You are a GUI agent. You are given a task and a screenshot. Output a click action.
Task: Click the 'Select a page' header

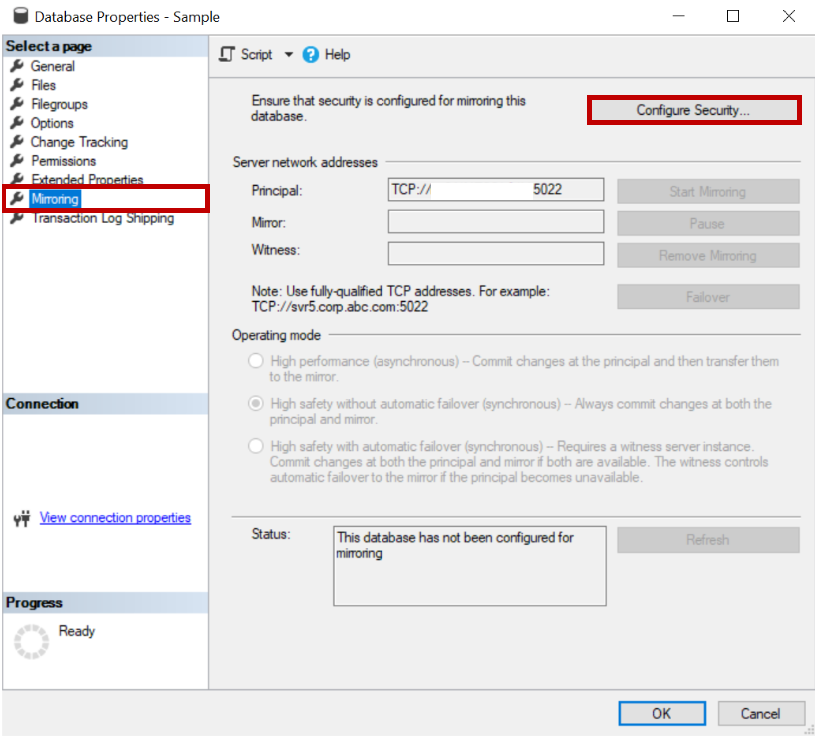point(49,46)
